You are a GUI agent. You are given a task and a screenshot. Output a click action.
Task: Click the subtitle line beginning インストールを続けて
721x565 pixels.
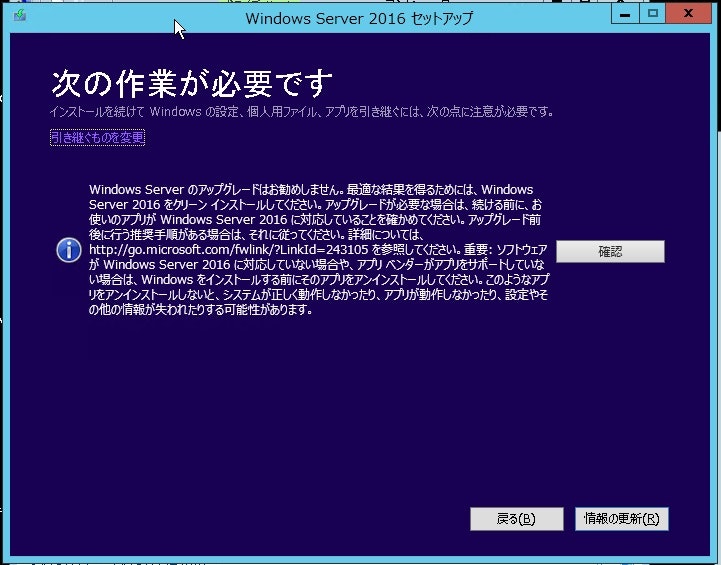pos(302,112)
